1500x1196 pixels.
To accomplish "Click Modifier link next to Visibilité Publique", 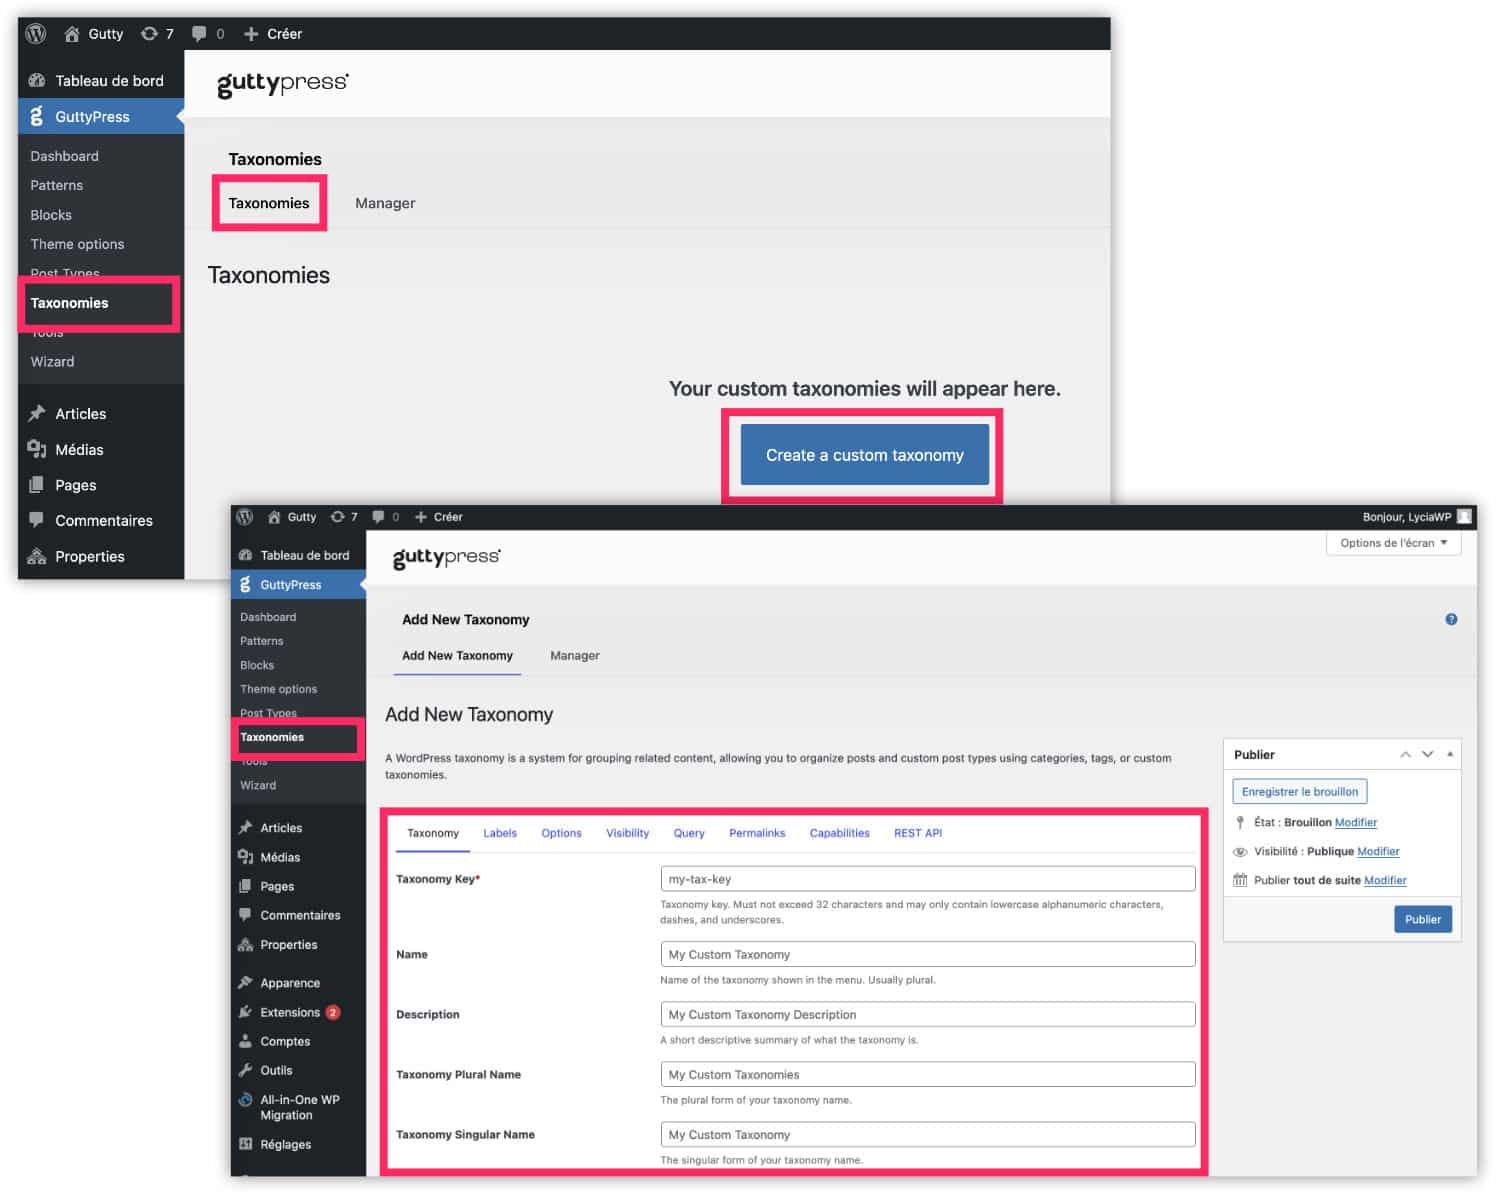I will 1378,852.
